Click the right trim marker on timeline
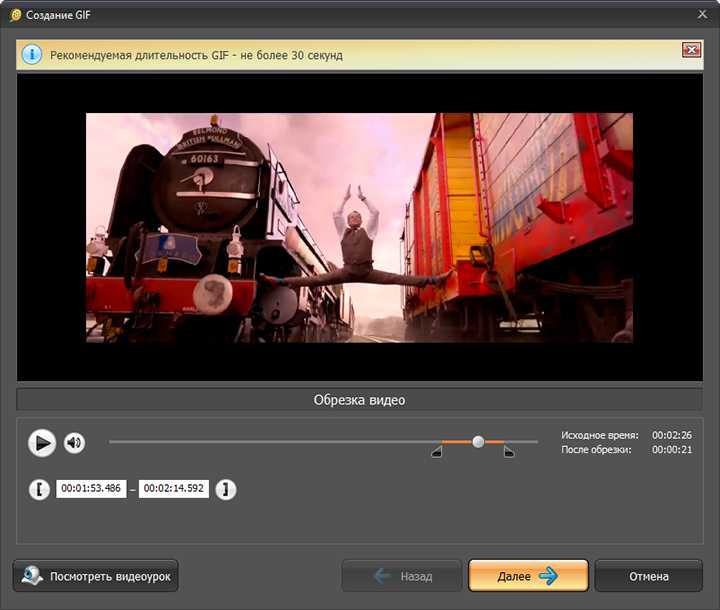The image size is (720, 610). pos(509,452)
